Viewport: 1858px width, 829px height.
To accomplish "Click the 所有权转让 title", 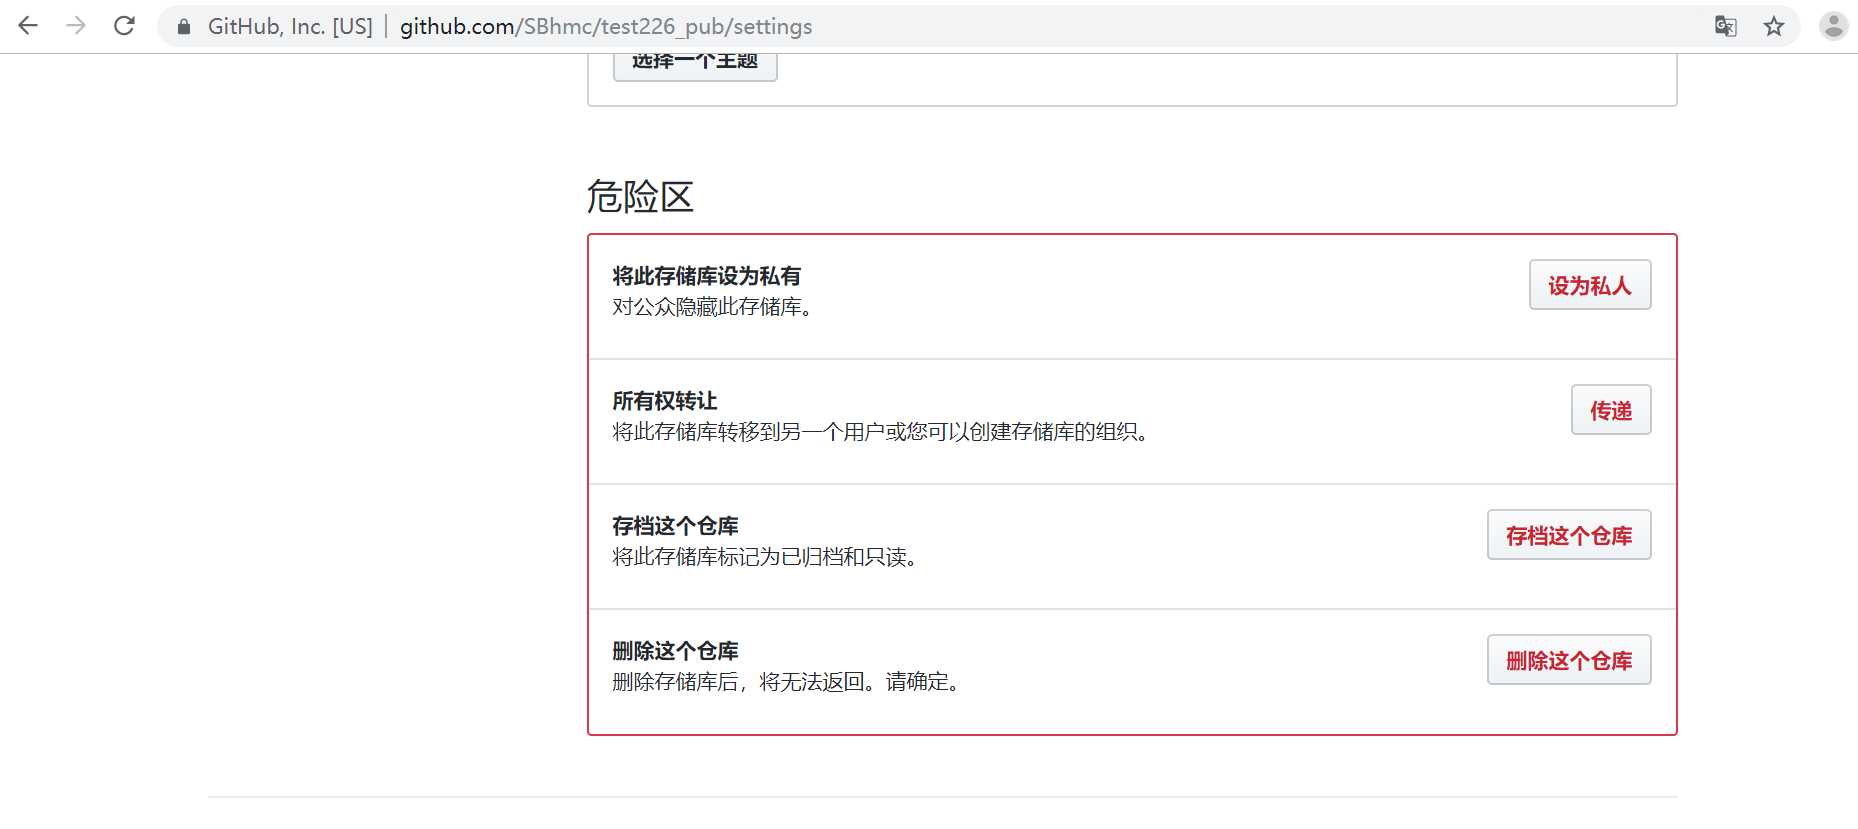I will pos(665,401).
